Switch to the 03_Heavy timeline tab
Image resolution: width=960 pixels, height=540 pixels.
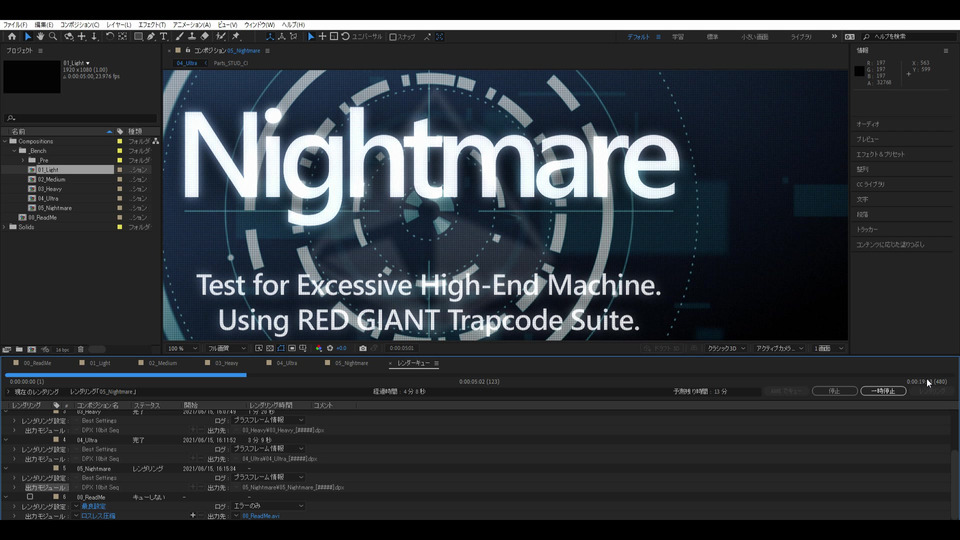point(227,364)
